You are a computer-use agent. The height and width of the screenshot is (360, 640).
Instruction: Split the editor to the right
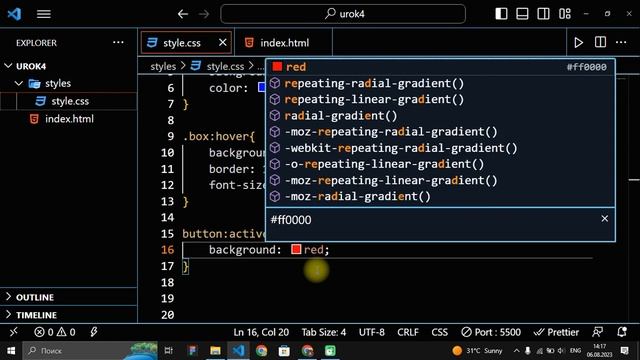pyautogui.click(x=600, y=42)
